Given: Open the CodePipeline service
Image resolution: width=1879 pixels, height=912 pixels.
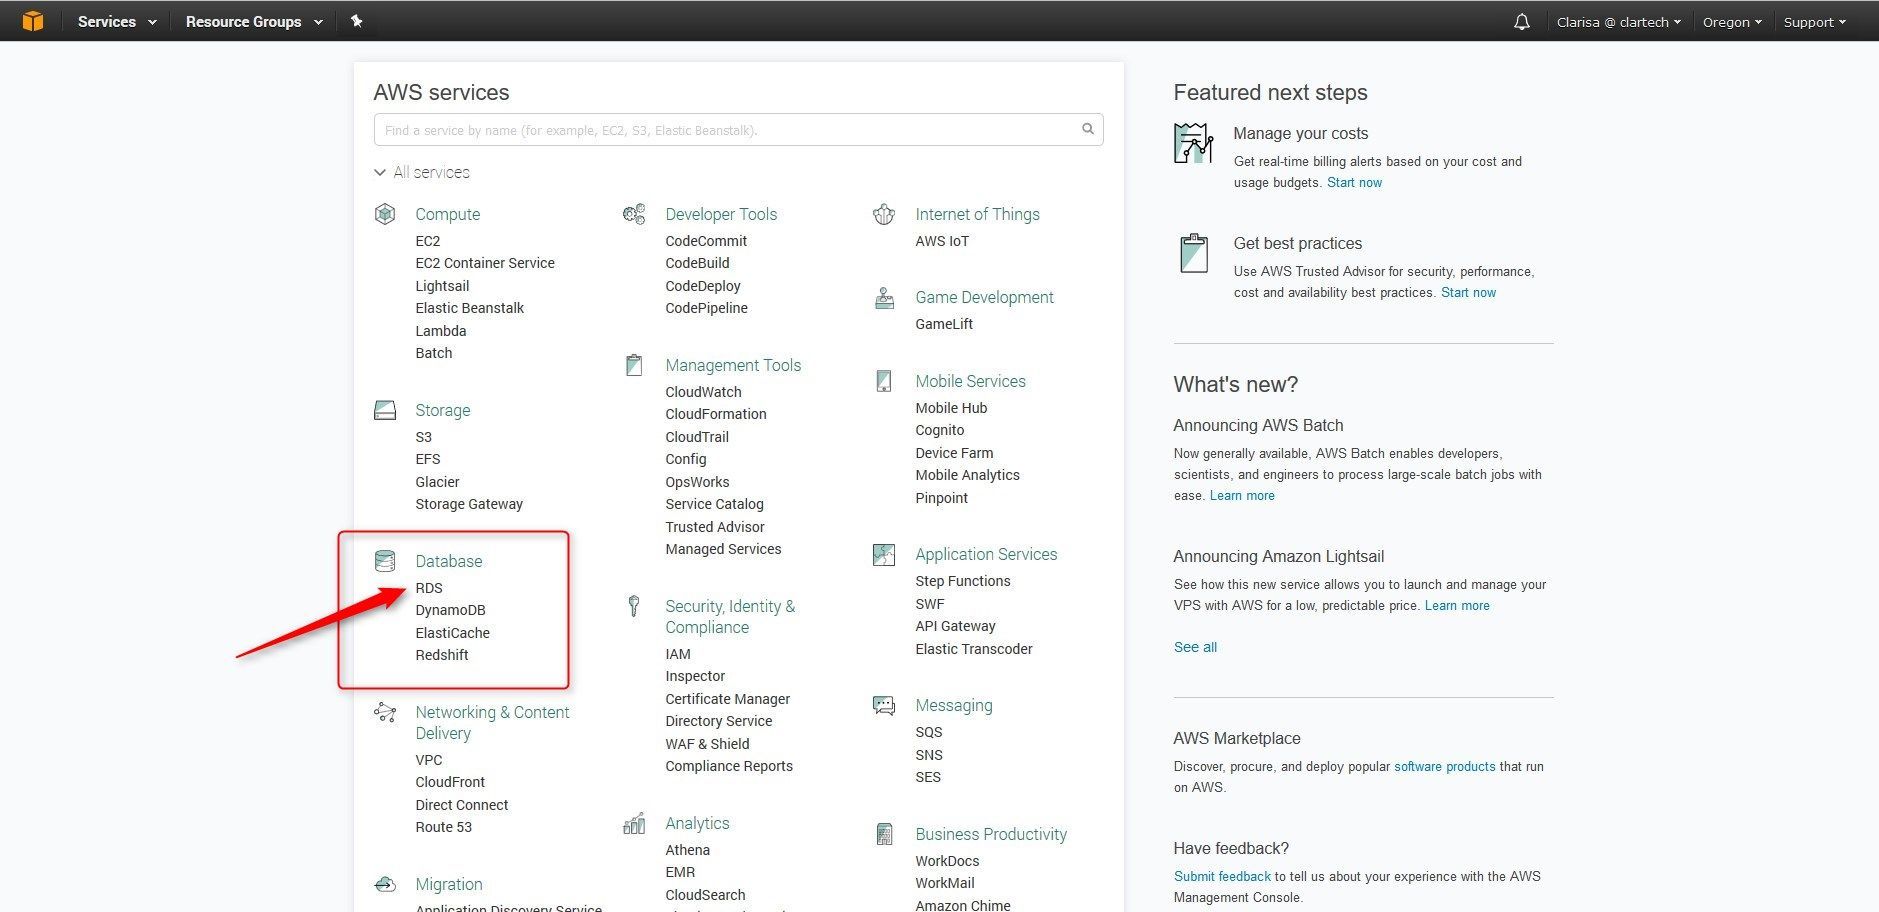Looking at the screenshot, I should 706,308.
